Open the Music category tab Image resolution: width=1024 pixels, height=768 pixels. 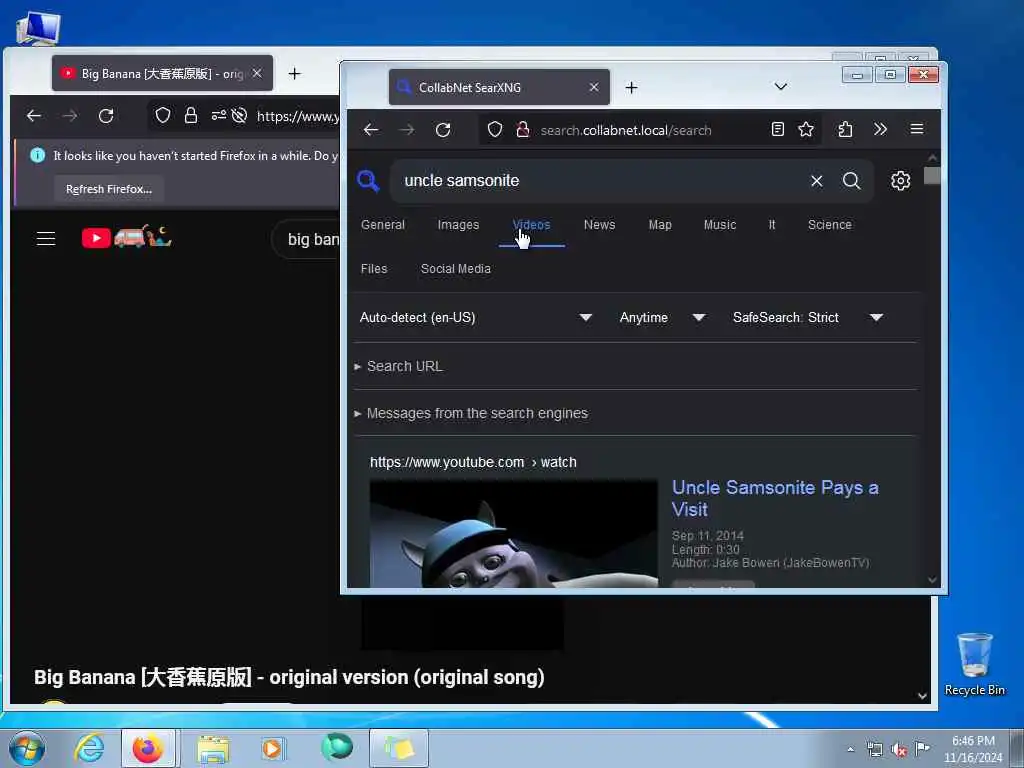point(720,225)
